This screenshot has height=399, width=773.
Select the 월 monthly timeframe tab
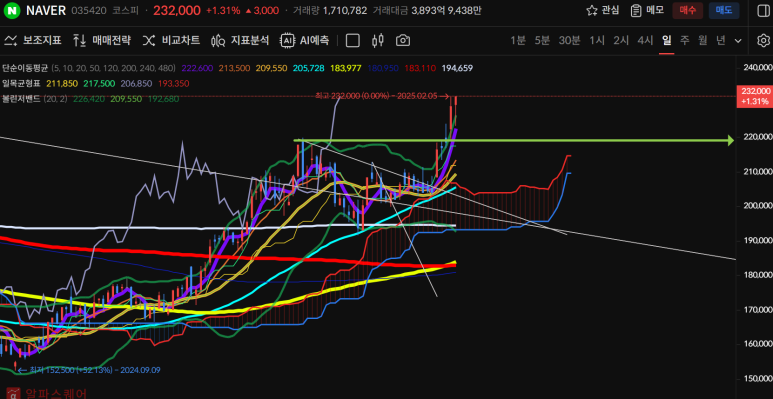(x=703, y=40)
